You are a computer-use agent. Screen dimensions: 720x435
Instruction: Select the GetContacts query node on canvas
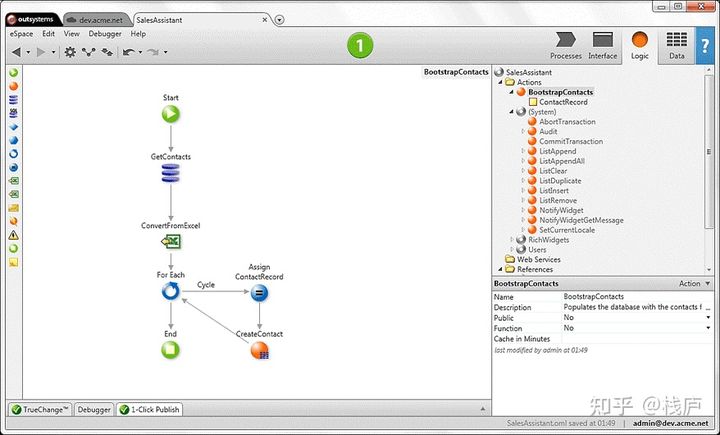coord(170,174)
